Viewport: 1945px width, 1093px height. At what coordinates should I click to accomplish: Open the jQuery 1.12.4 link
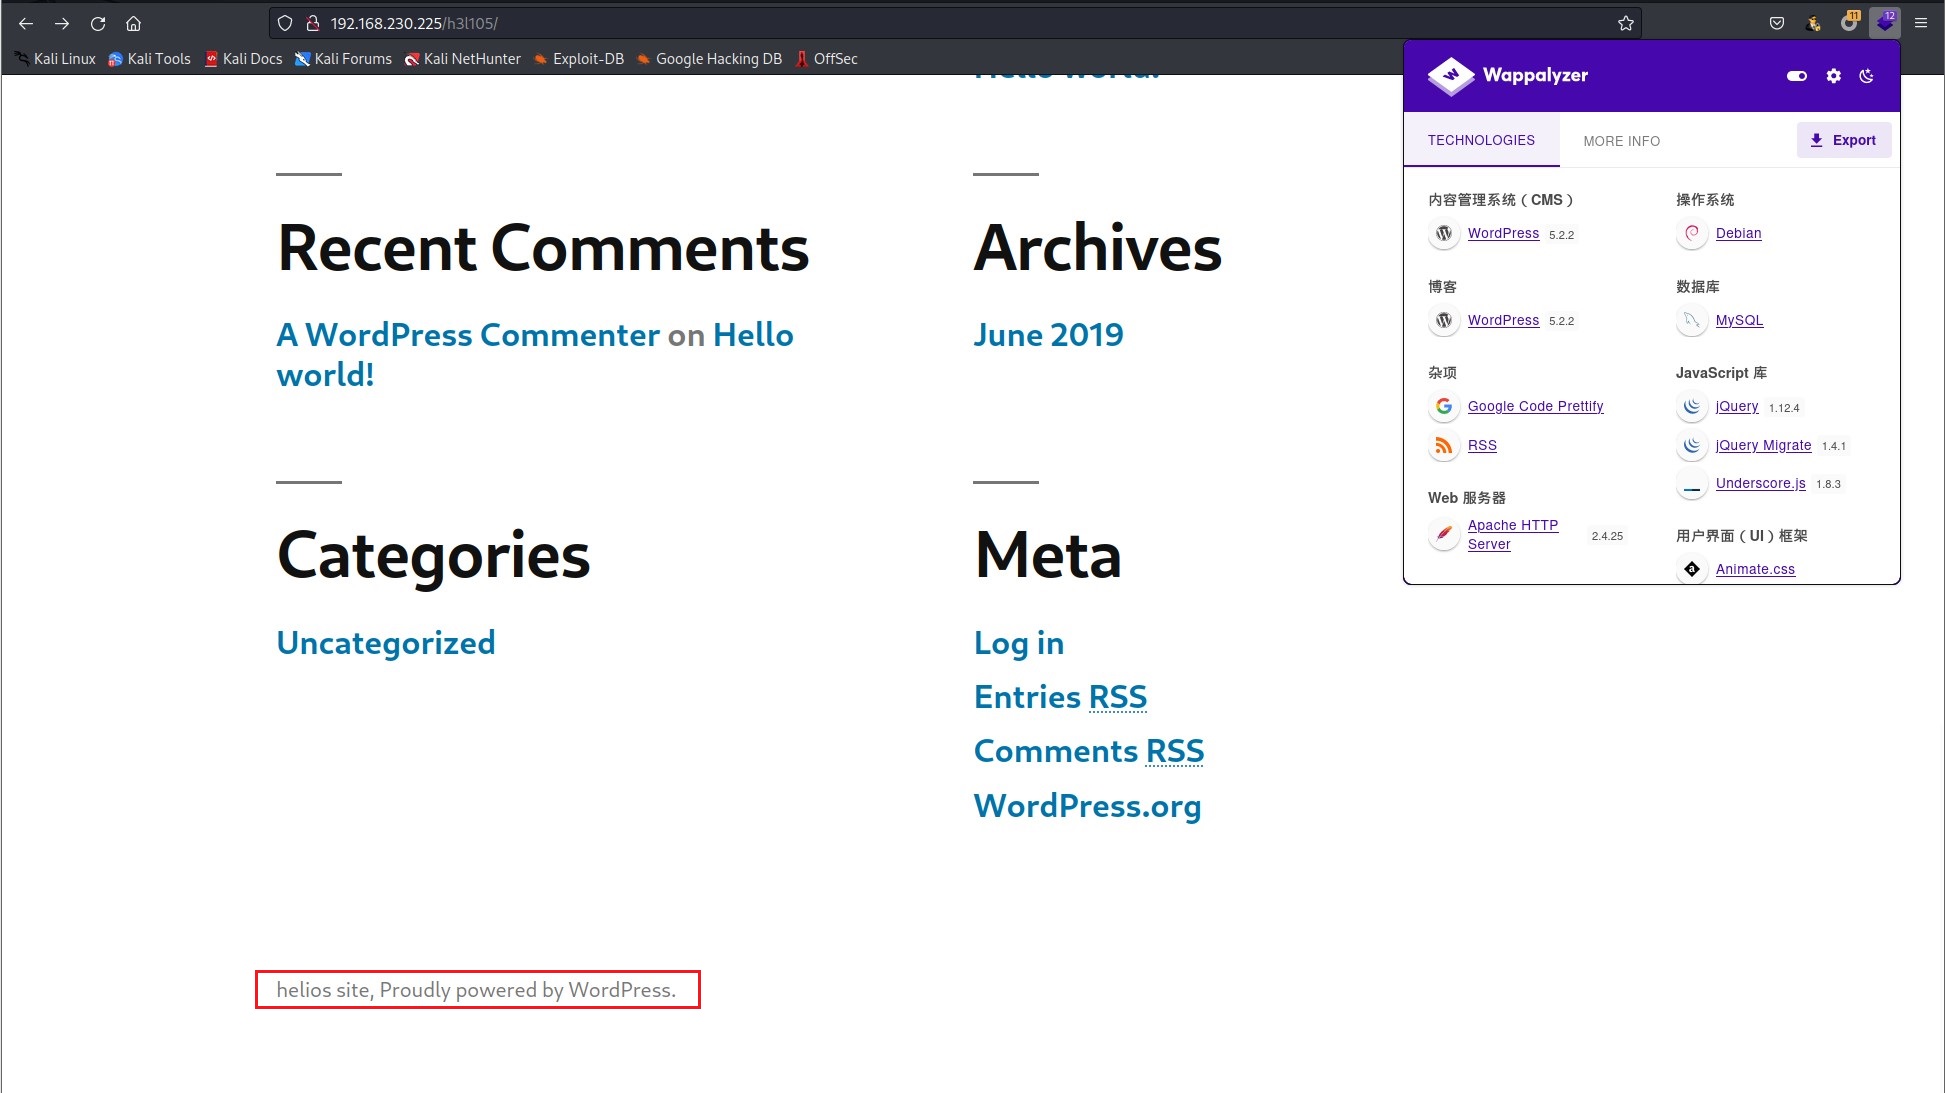(x=1737, y=406)
